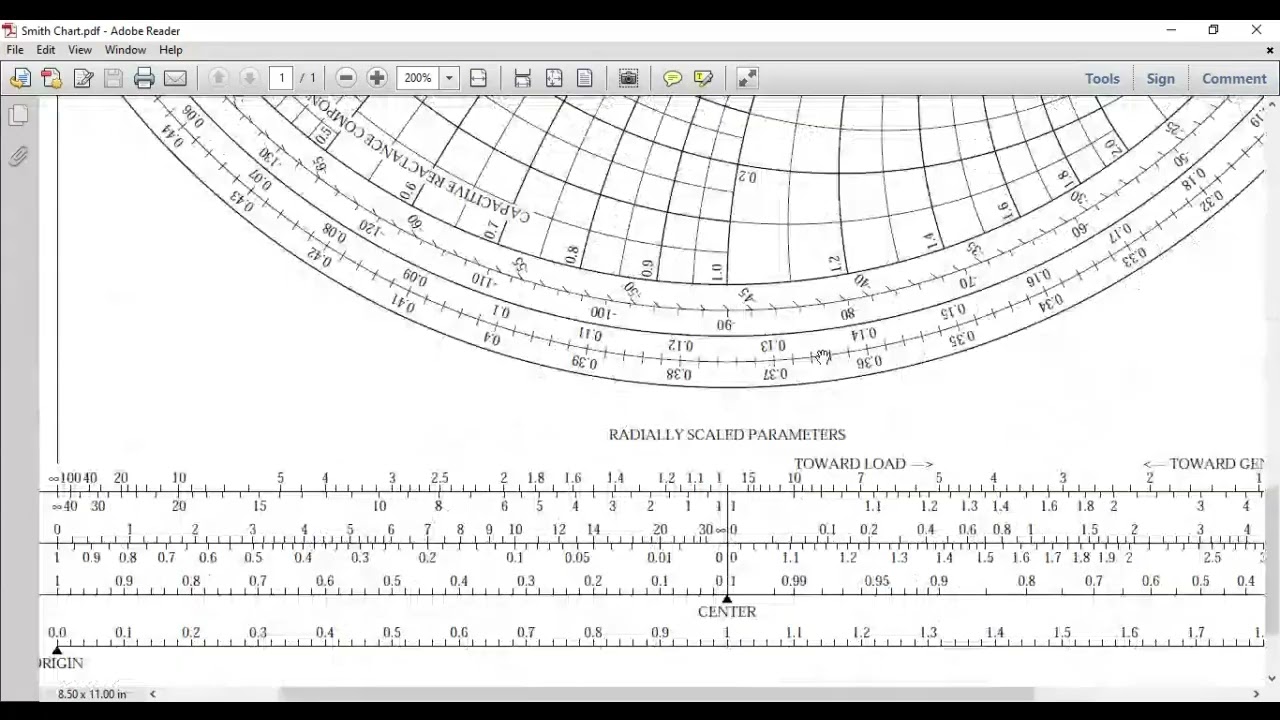Zoom out with the minus button
1280x720 pixels.
click(346, 78)
